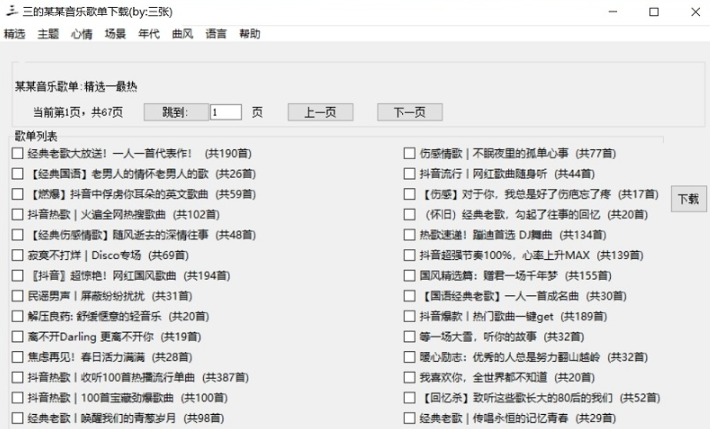Click the 某某音乐歌单:精选—最热 heading
The height and width of the screenshot is (429, 710).
click(x=76, y=86)
